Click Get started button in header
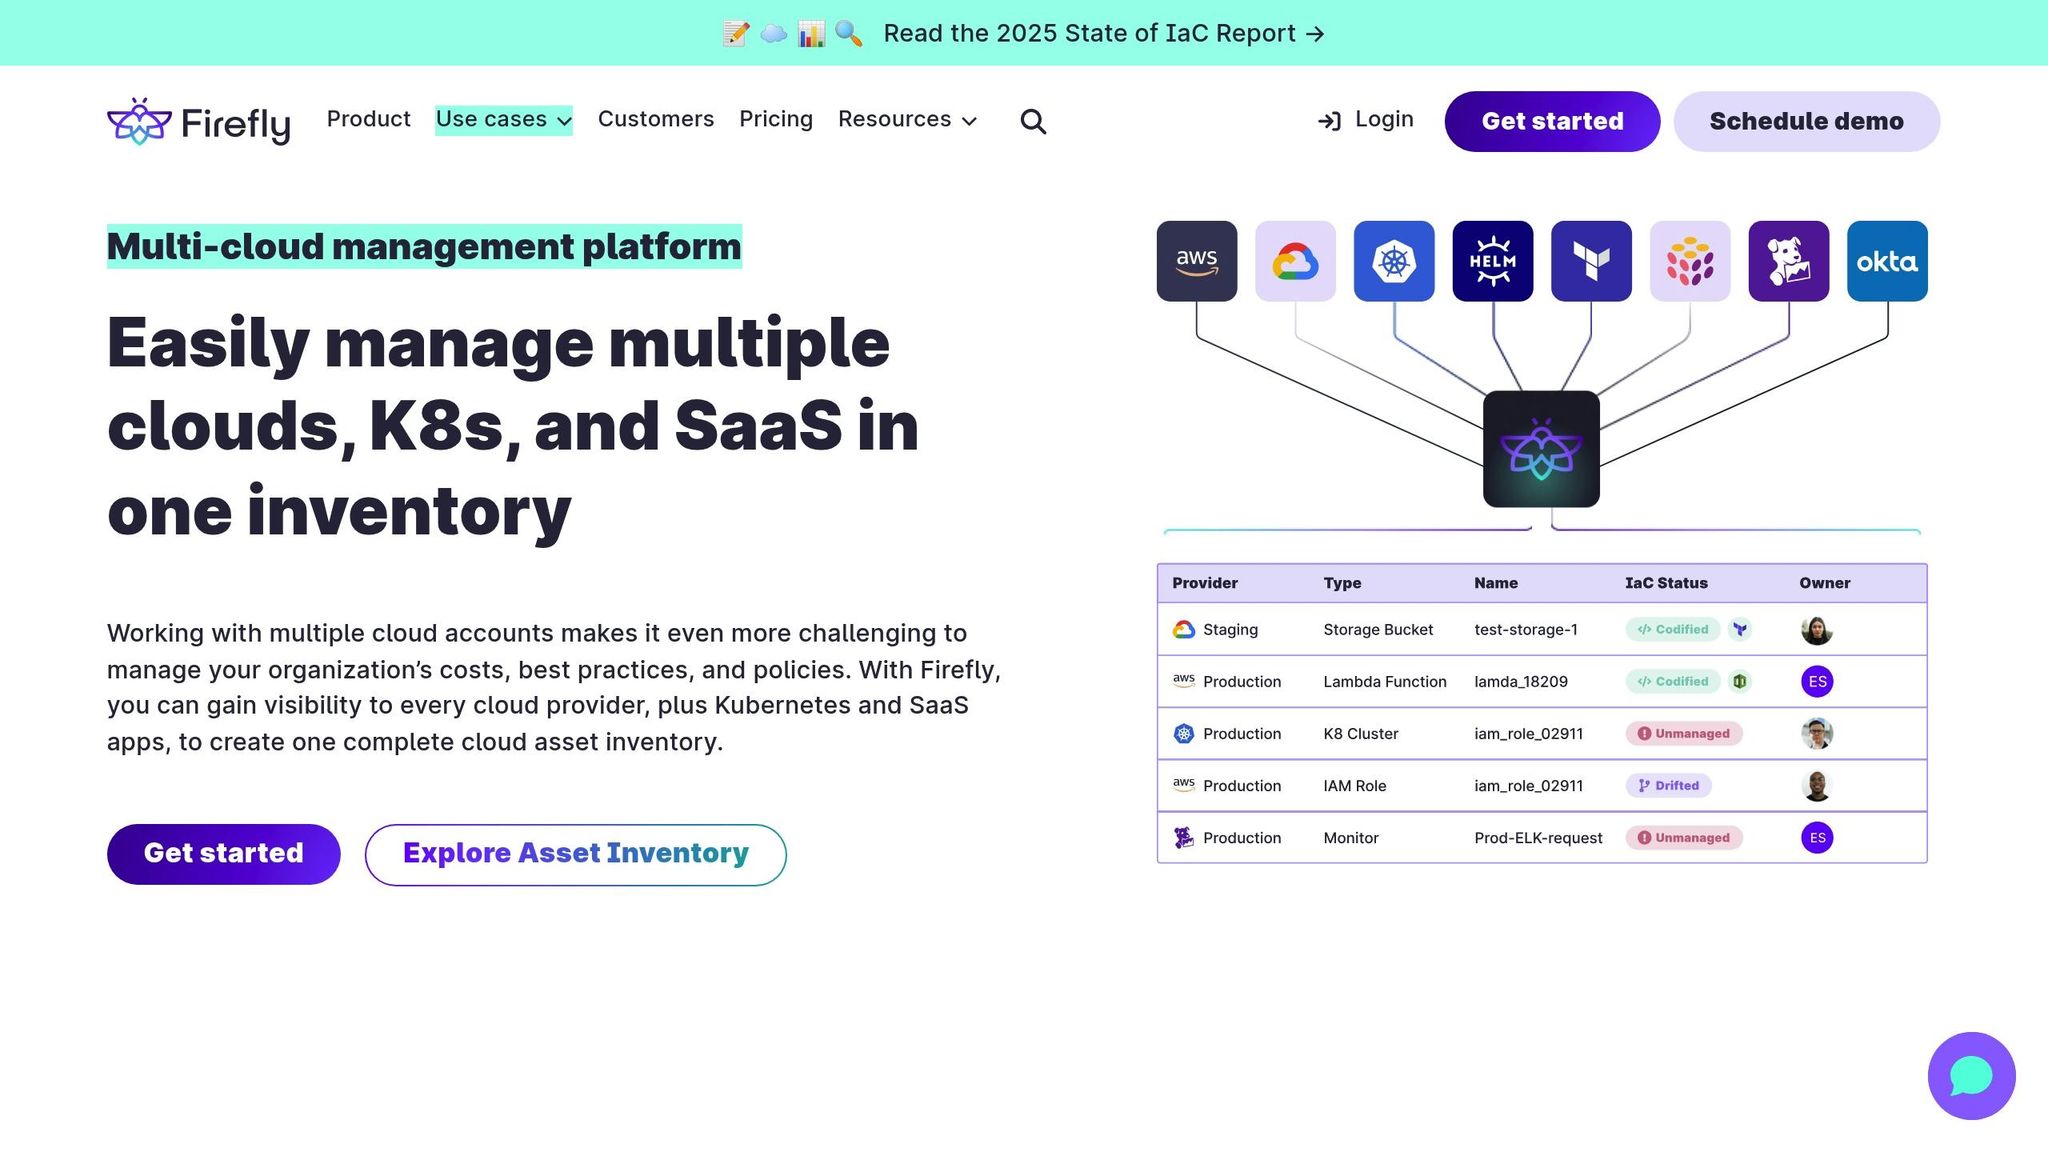2048x1152 pixels. [x=1552, y=121]
